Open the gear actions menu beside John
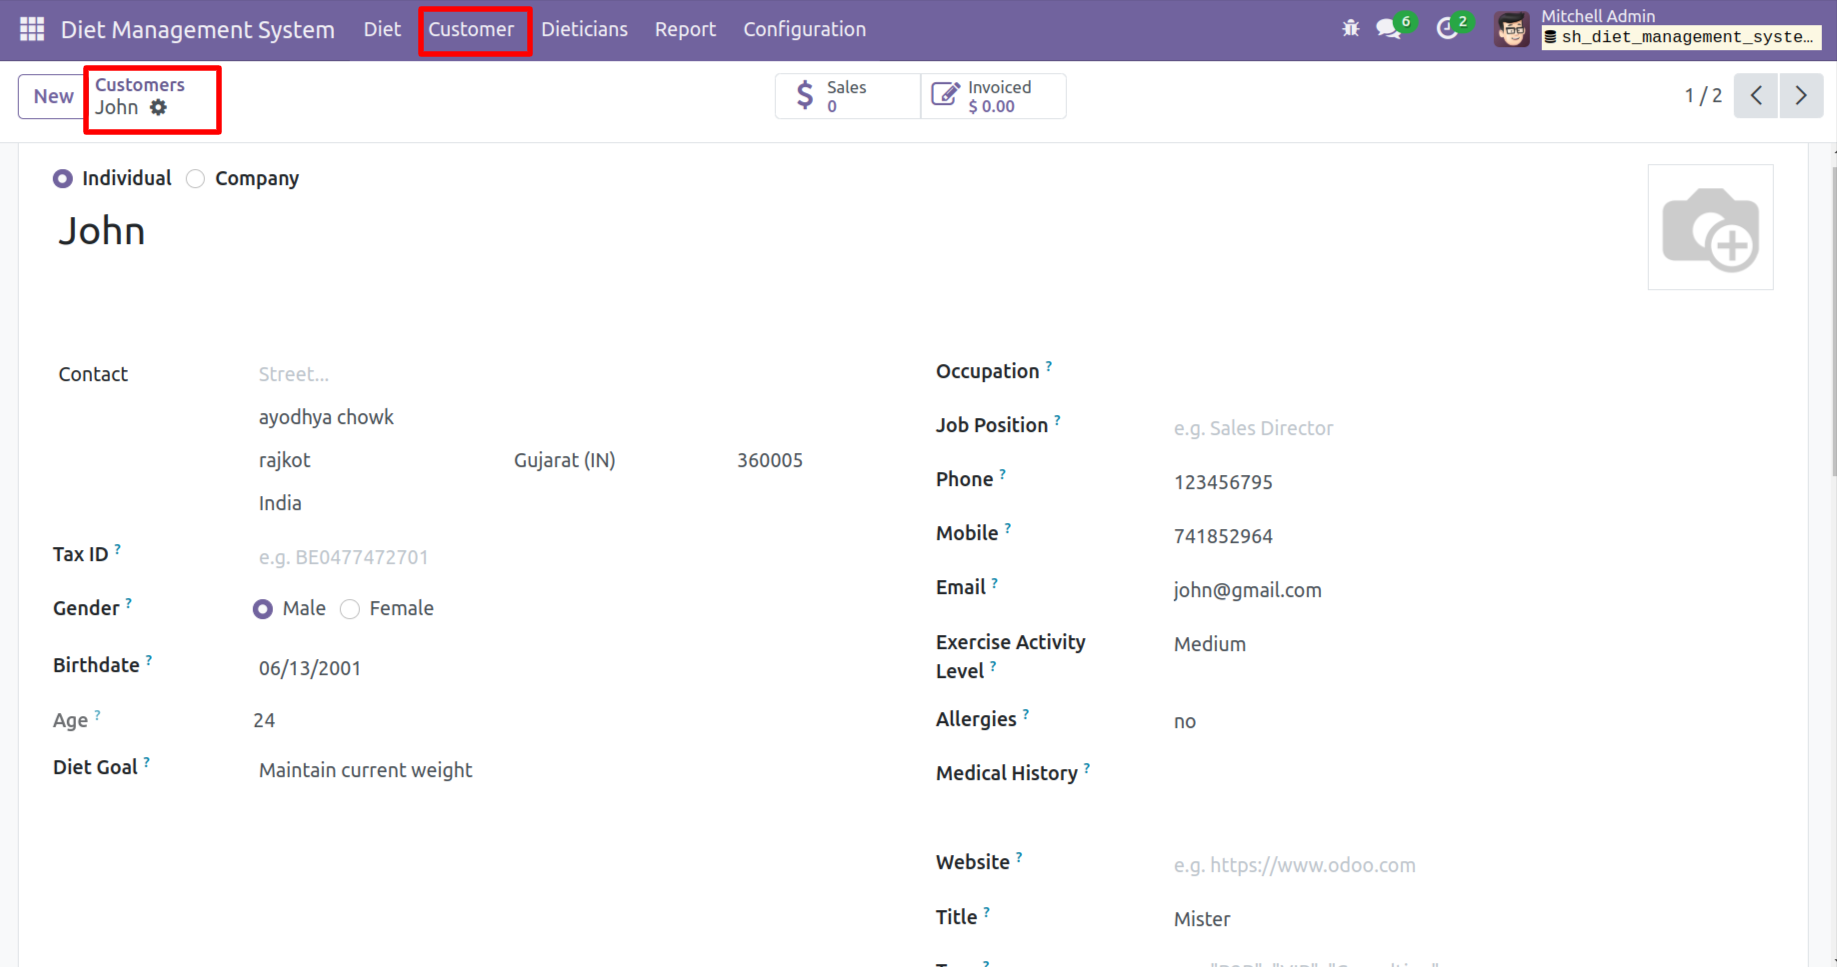 [x=158, y=107]
